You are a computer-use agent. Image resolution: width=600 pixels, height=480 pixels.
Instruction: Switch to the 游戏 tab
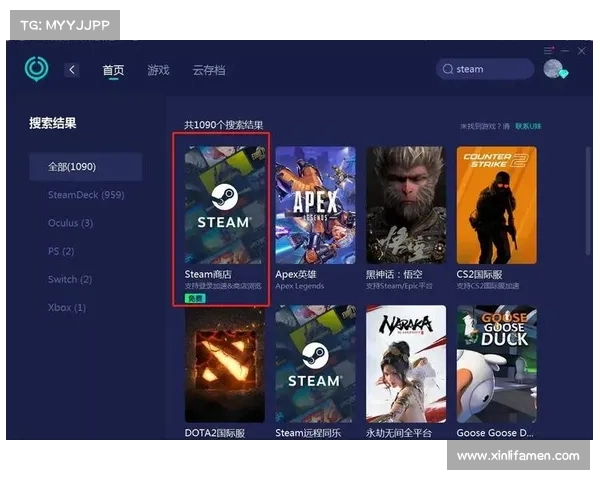pyautogui.click(x=158, y=70)
